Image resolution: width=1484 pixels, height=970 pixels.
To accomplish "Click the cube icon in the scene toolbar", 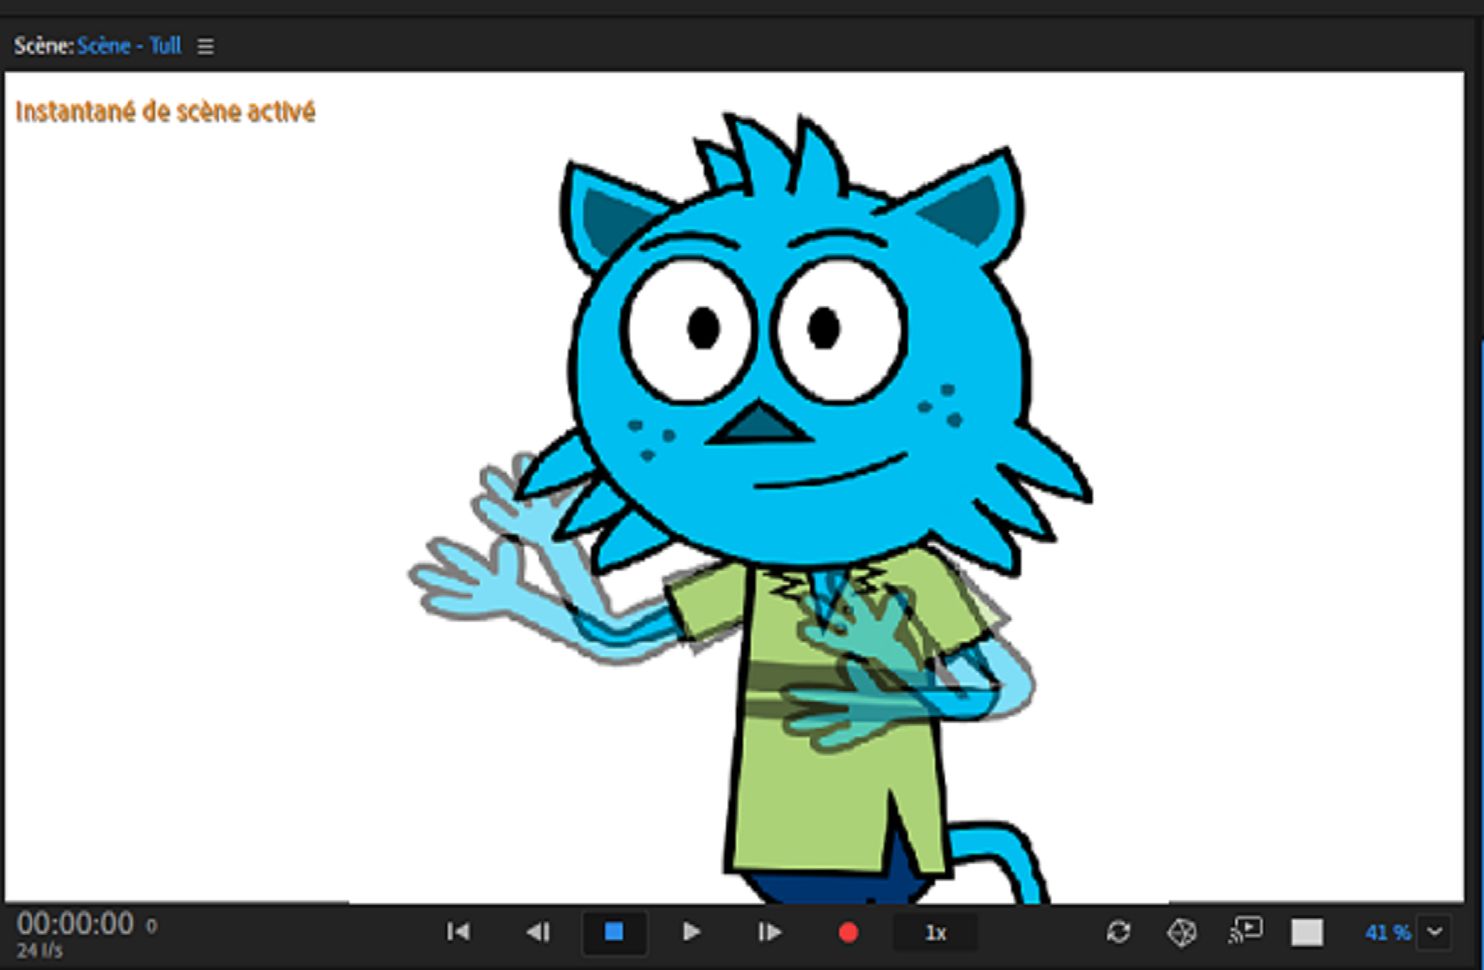I will (x=1182, y=932).
